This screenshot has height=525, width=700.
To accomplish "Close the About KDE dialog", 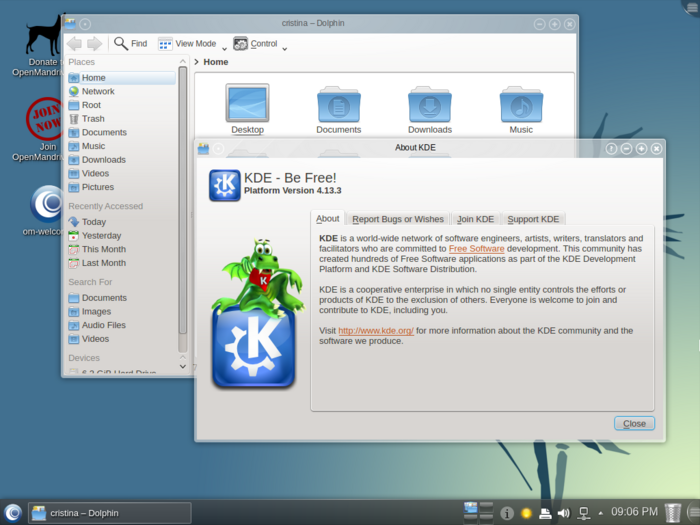I will click(x=634, y=424).
